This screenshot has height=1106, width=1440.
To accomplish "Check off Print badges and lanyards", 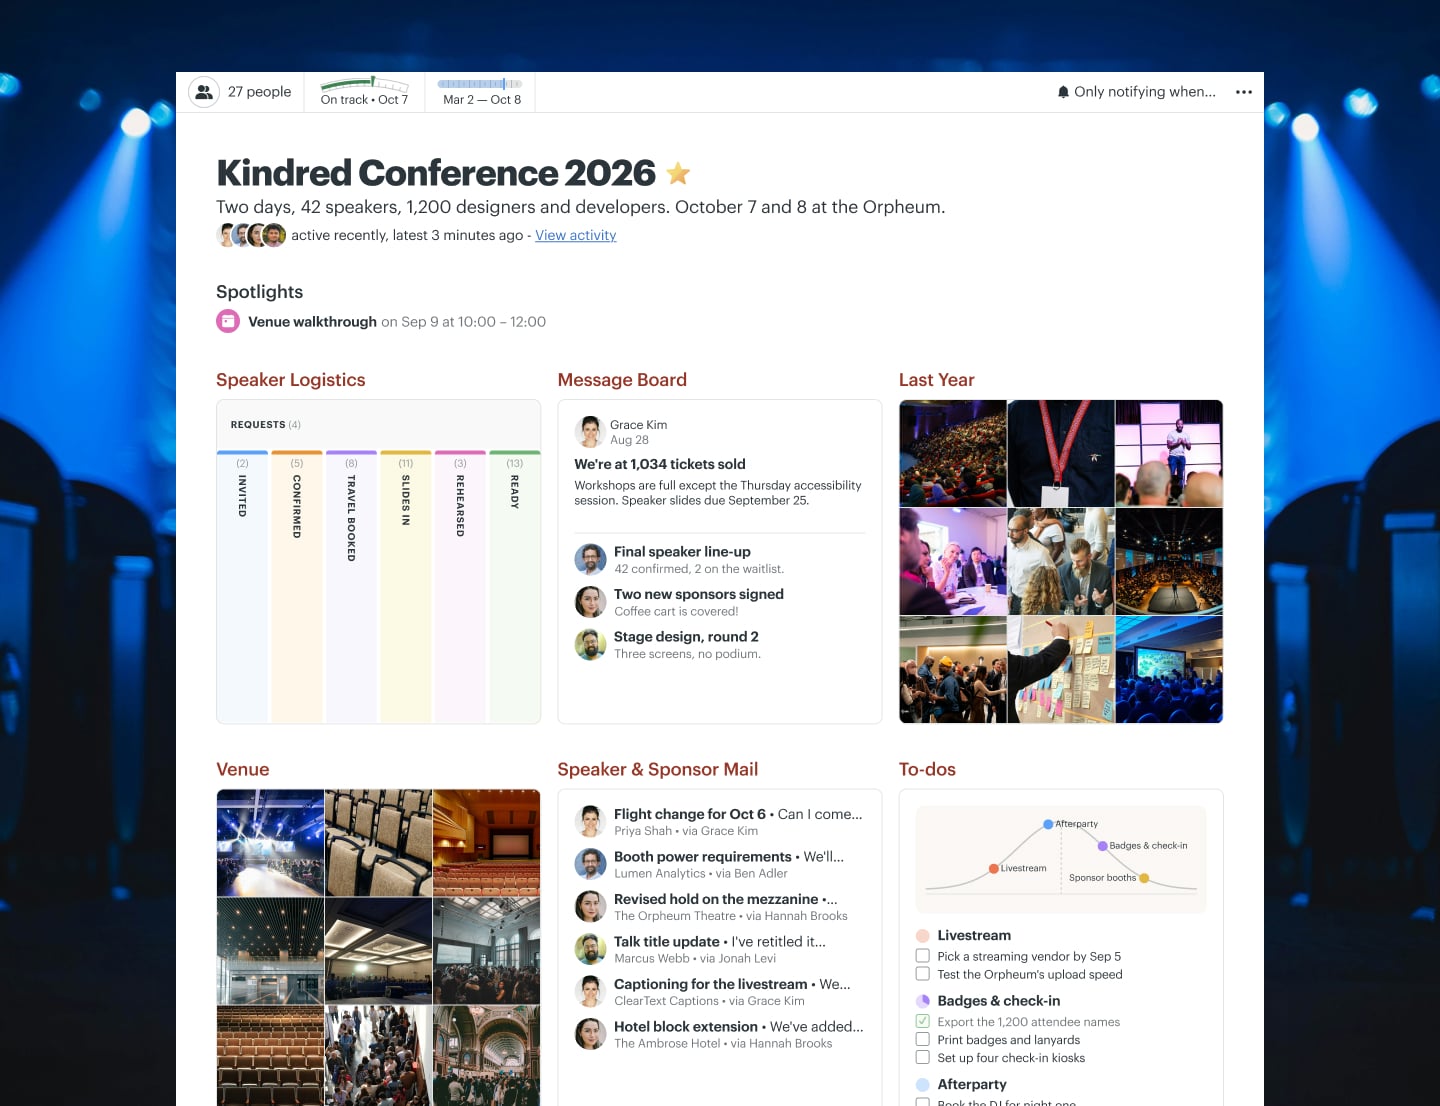I will (923, 1039).
